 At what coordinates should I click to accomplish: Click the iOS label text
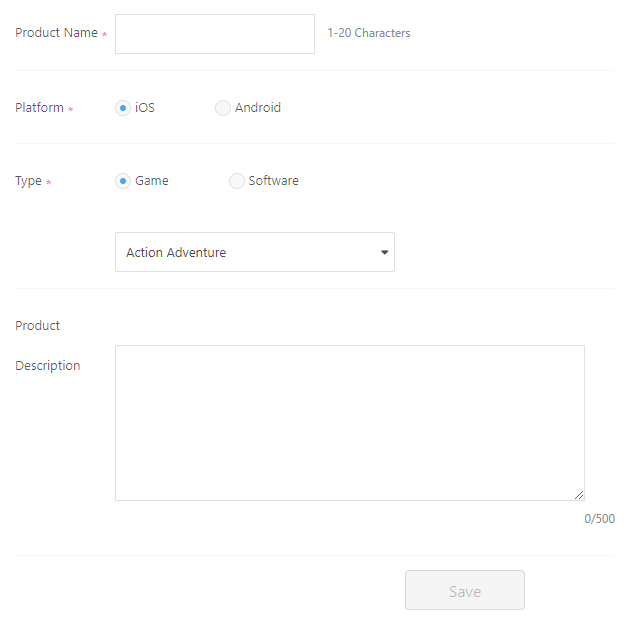145,108
